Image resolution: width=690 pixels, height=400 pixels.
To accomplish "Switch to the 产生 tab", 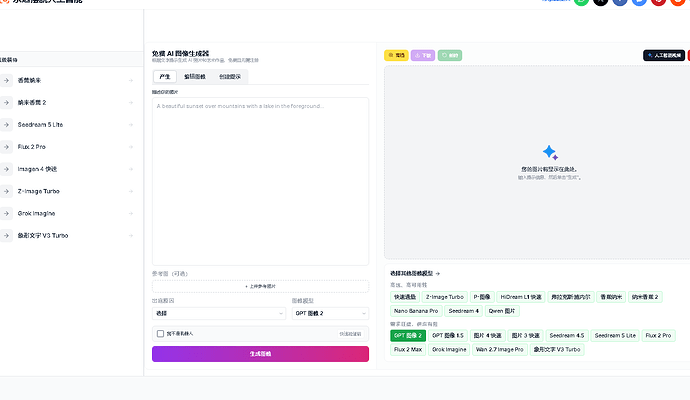I will click(x=165, y=77).
